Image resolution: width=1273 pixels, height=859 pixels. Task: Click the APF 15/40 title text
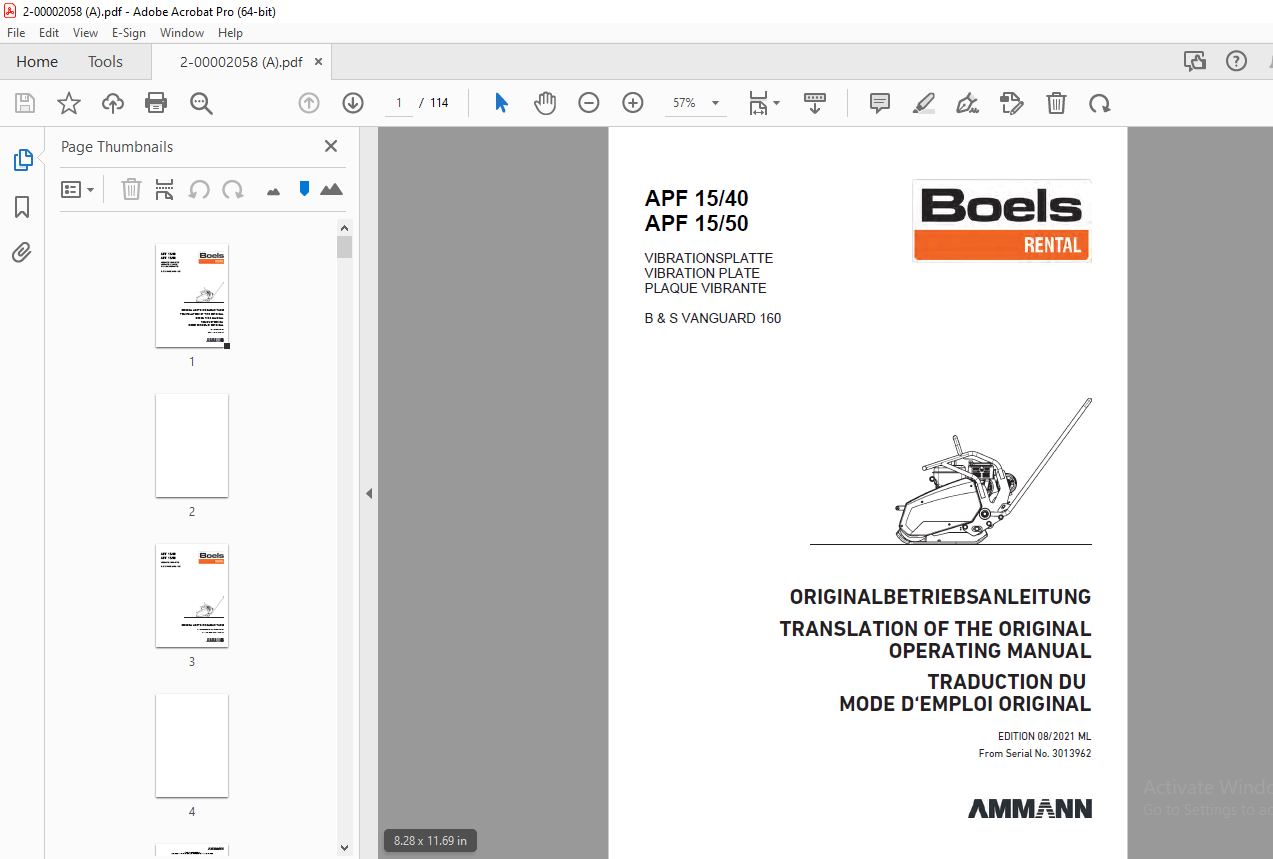[697, 198]
